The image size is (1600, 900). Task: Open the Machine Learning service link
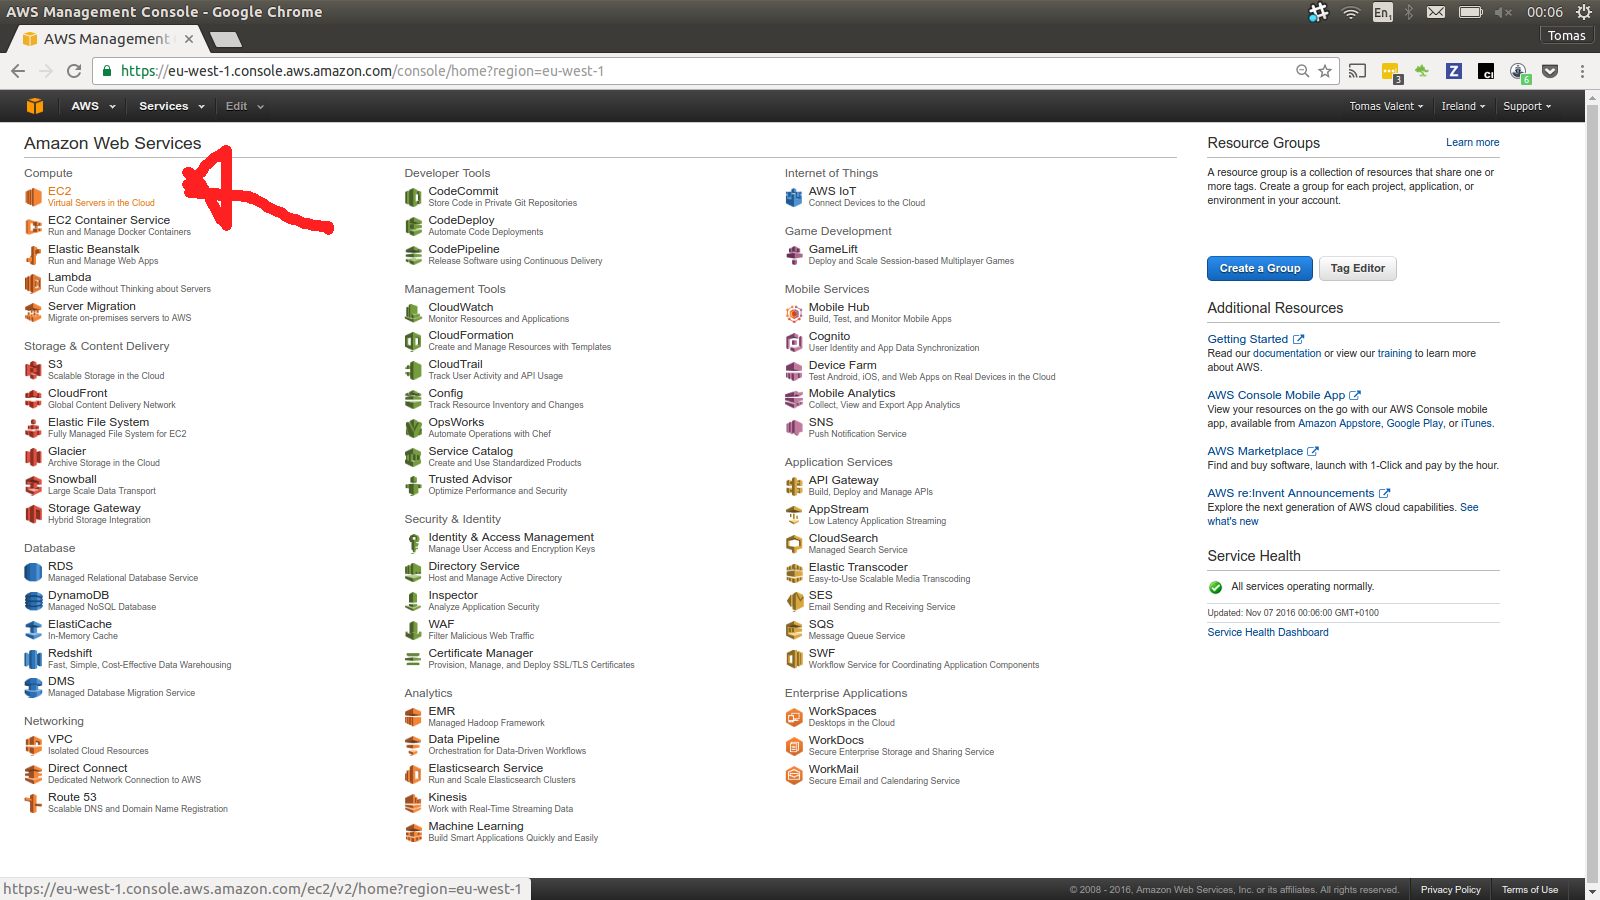click(x=476, y=826)
